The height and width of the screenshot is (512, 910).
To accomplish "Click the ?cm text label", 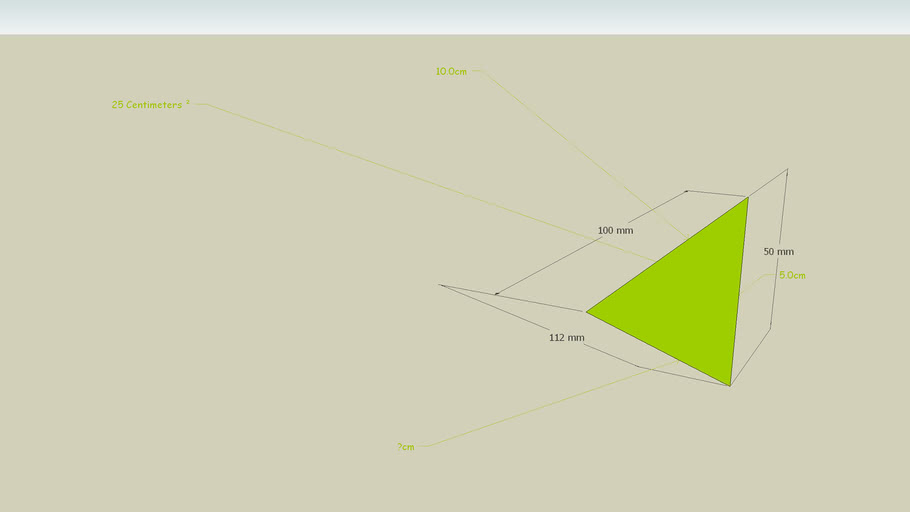I will [405, 447].
